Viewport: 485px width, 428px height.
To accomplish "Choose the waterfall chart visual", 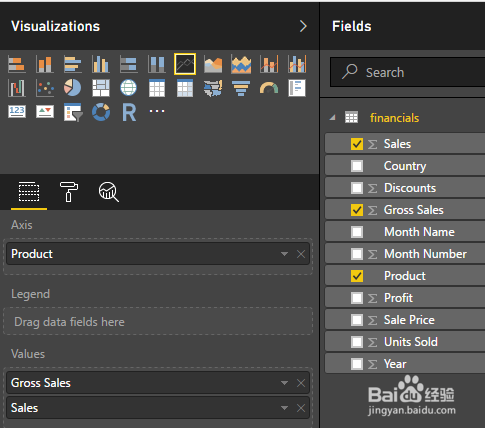I will click(x=17, y=88).
